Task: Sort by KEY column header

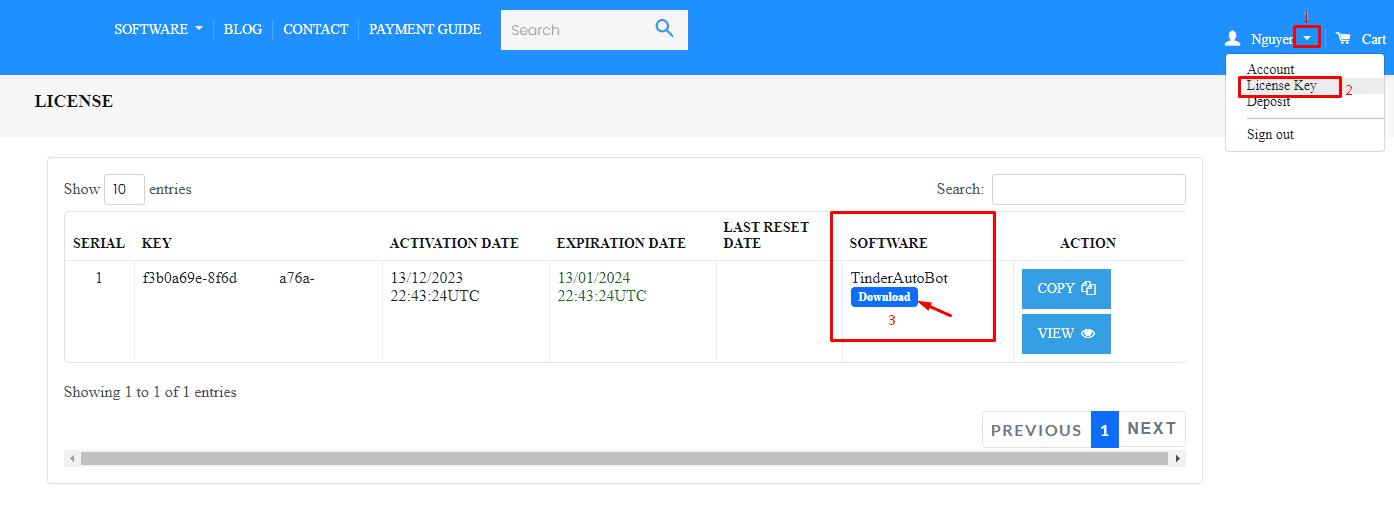Action: click(x=157, y=243)
